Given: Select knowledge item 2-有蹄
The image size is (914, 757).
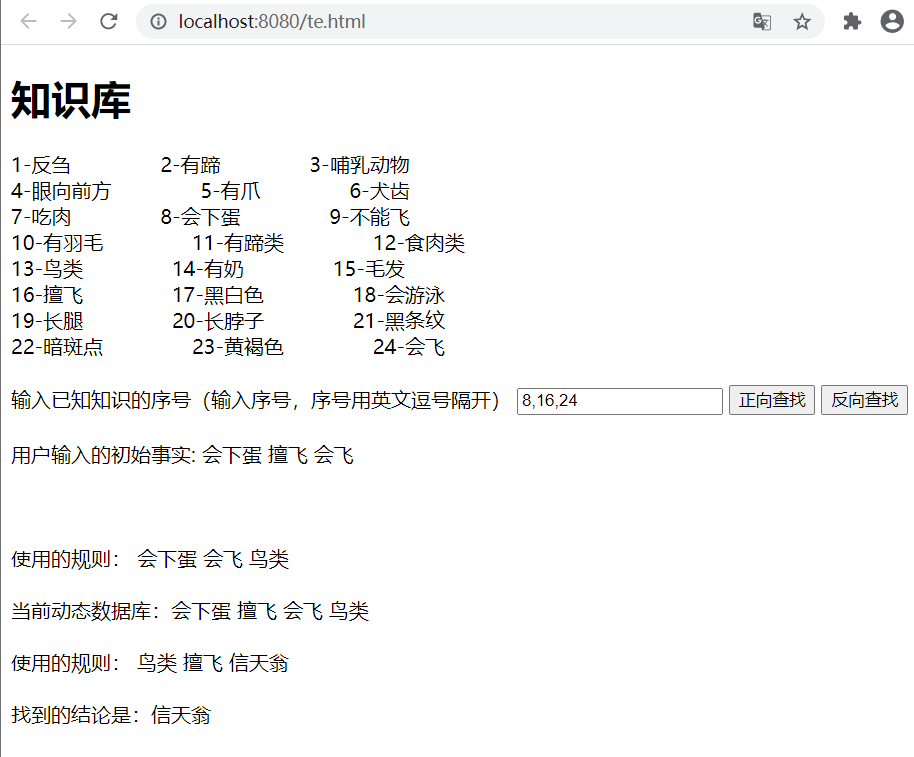Looking at the screenshot, I should pos(191,165).
